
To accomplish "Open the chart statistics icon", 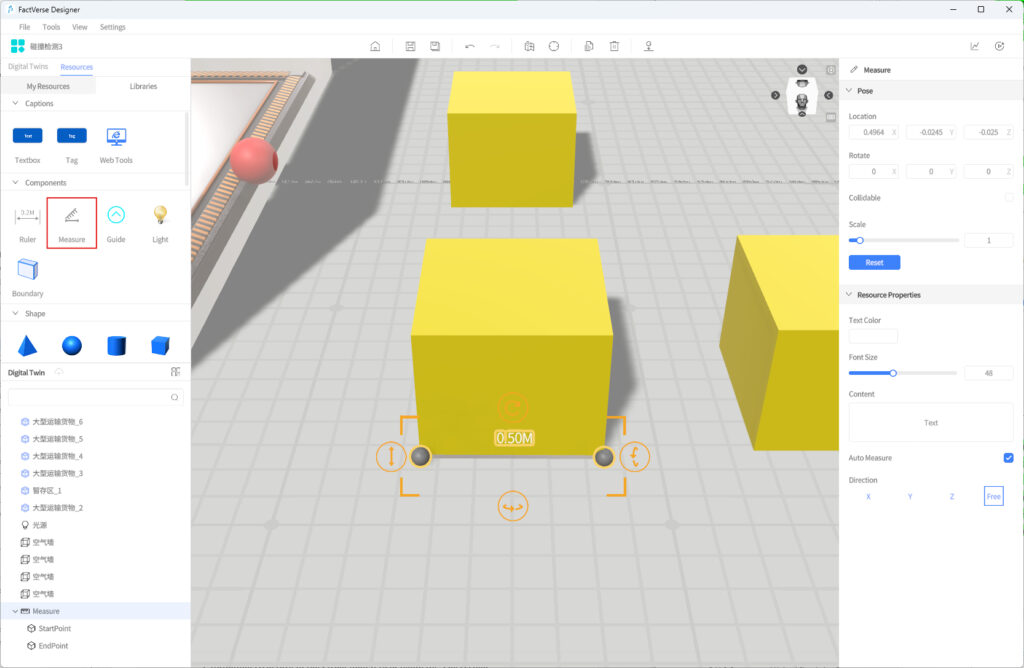I will [x=974, y=46].
